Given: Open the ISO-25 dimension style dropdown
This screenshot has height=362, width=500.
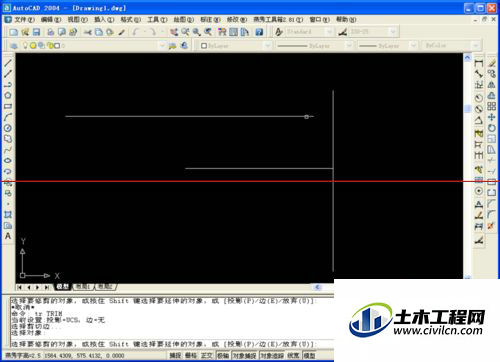Looking at the screenshot, I should pos(393,32).
